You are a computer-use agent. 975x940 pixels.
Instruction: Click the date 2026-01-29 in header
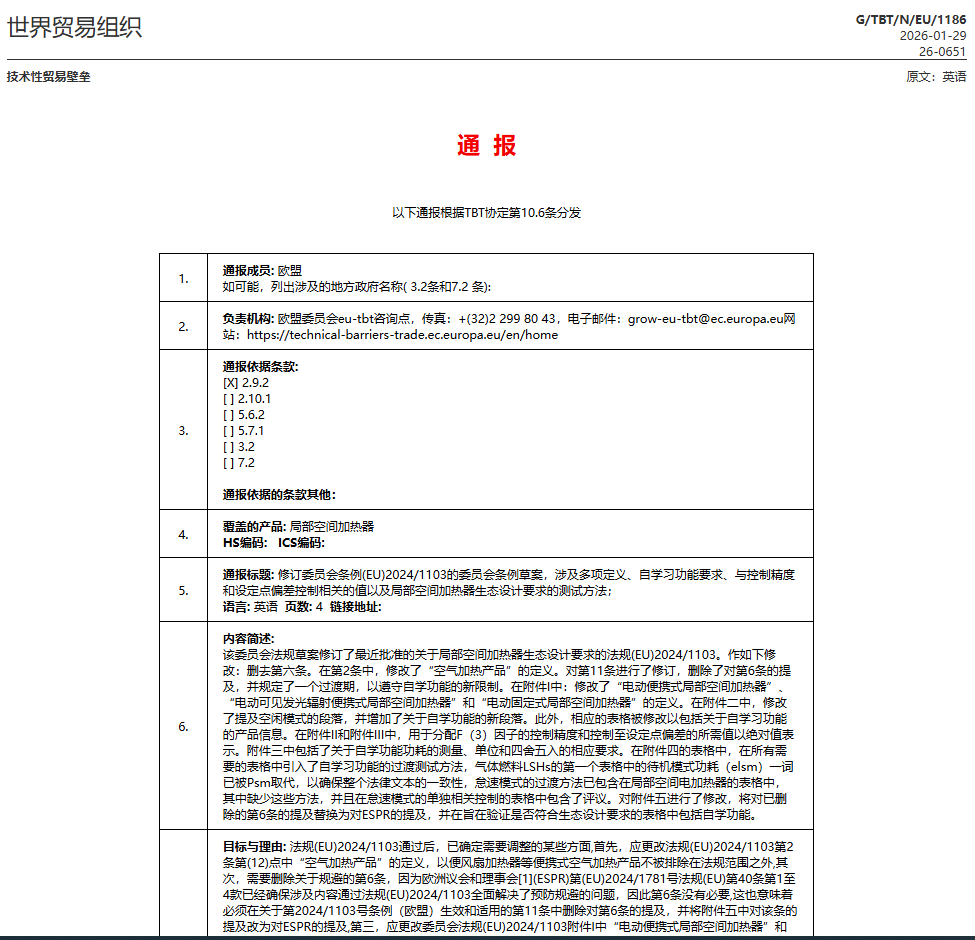[x=933, y=35]
